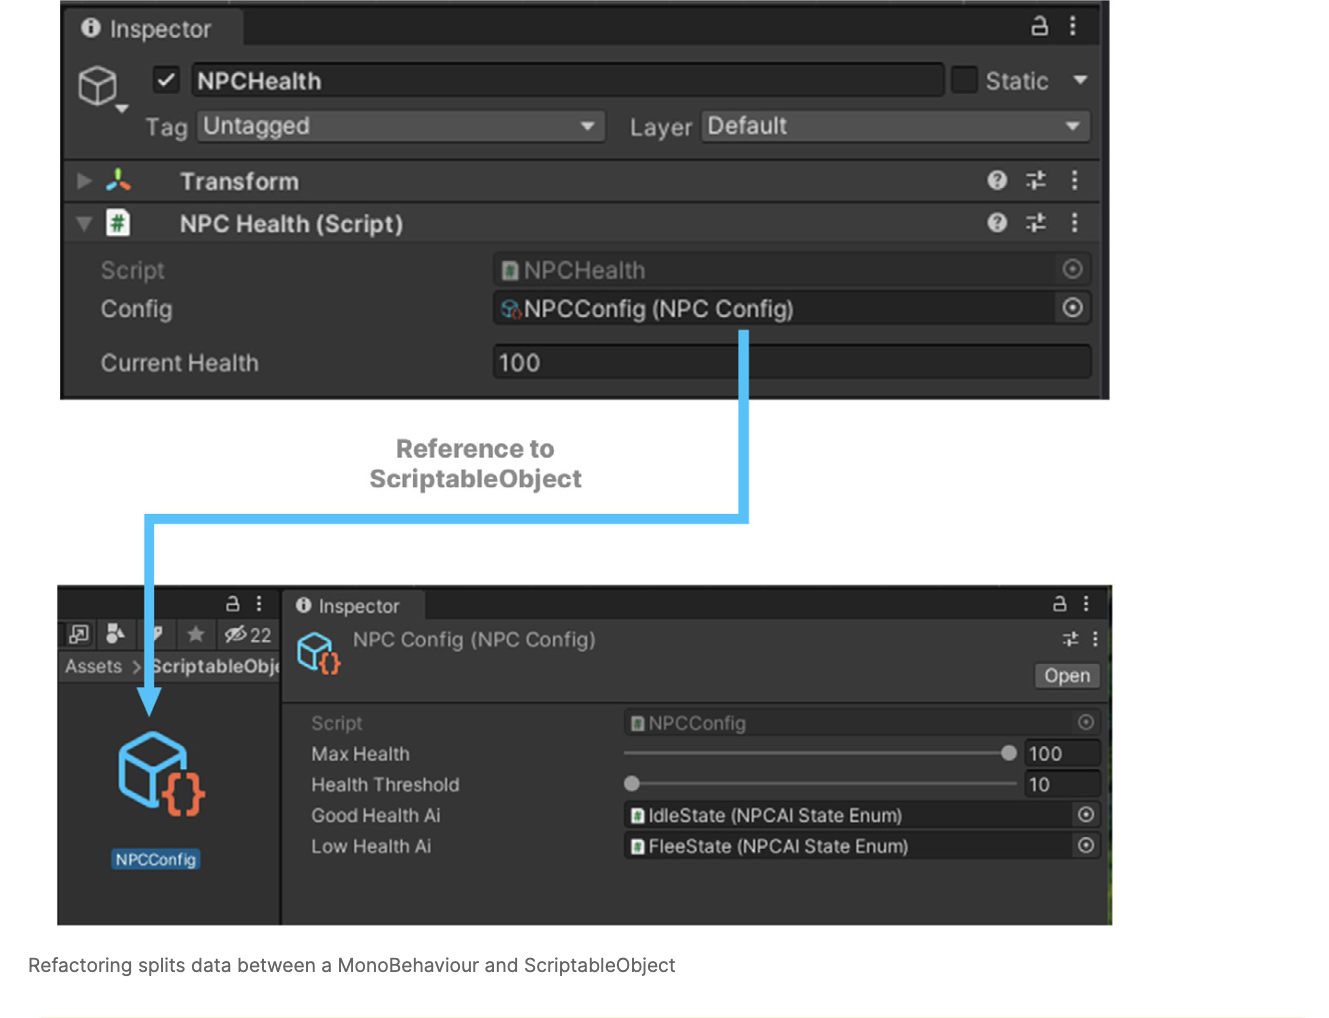
Task: Click the Max Health value field showing 100
Action: [1062, 753]
